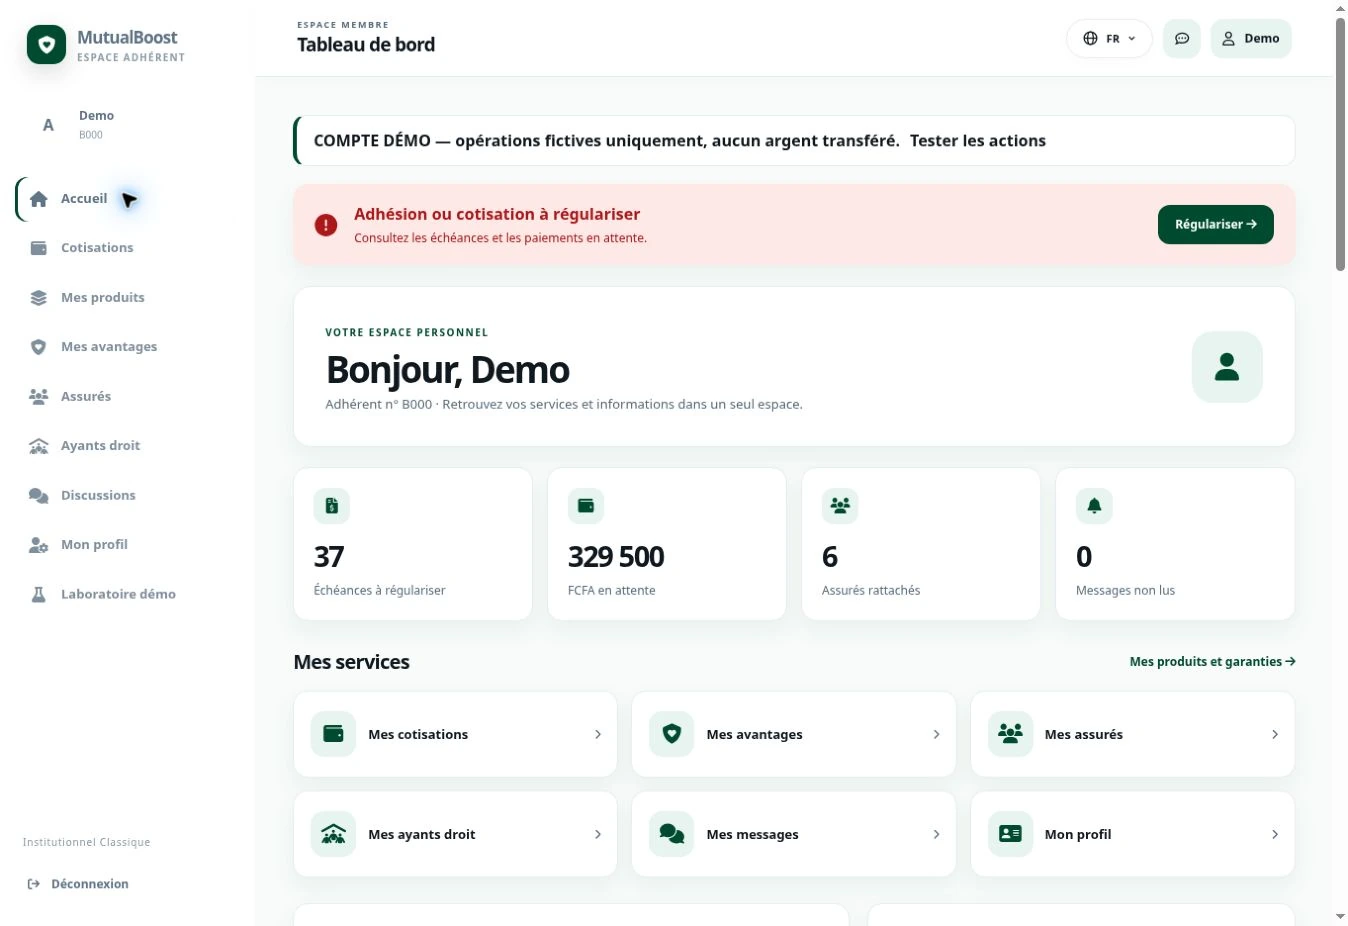
Task: Click the sidebar Demo B000 member block
Action: click(x=127, y=125)
